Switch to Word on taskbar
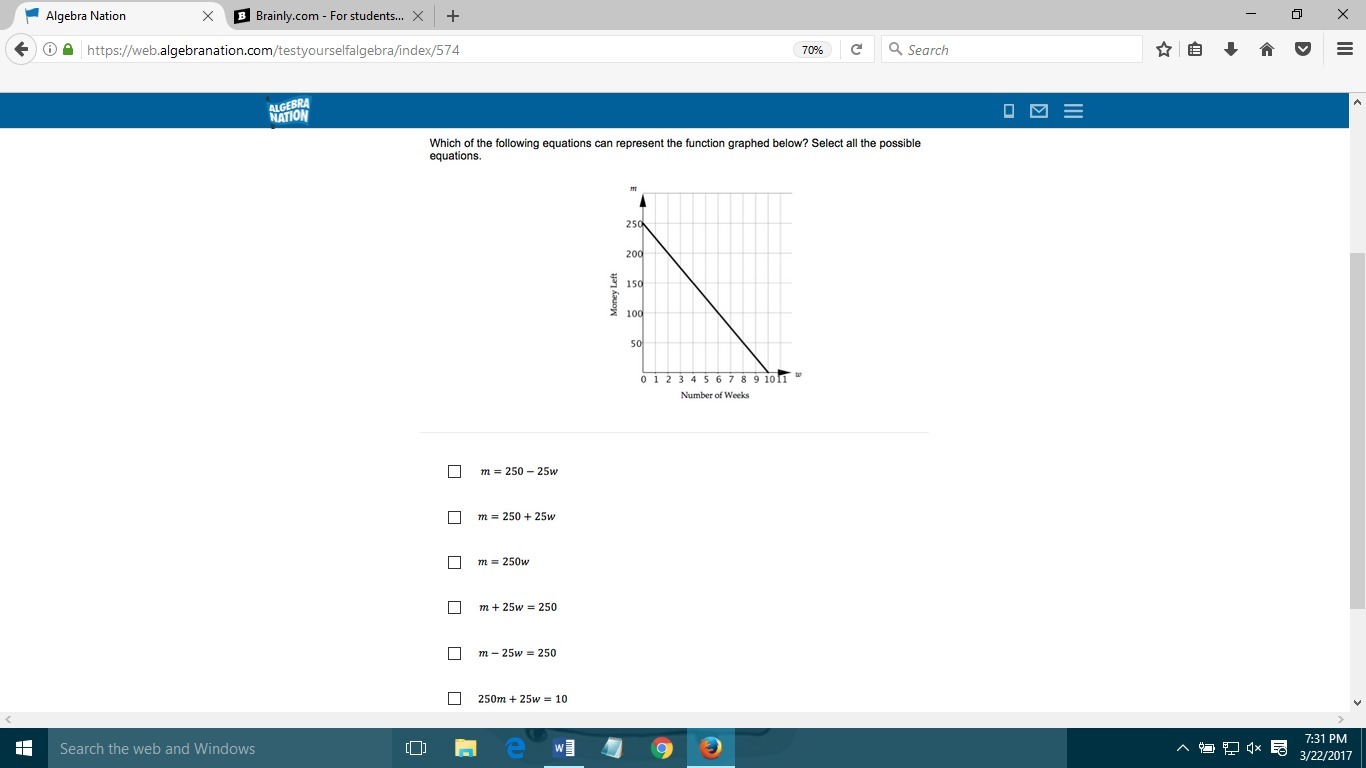 pyautogui.click(x=564, y=748)
